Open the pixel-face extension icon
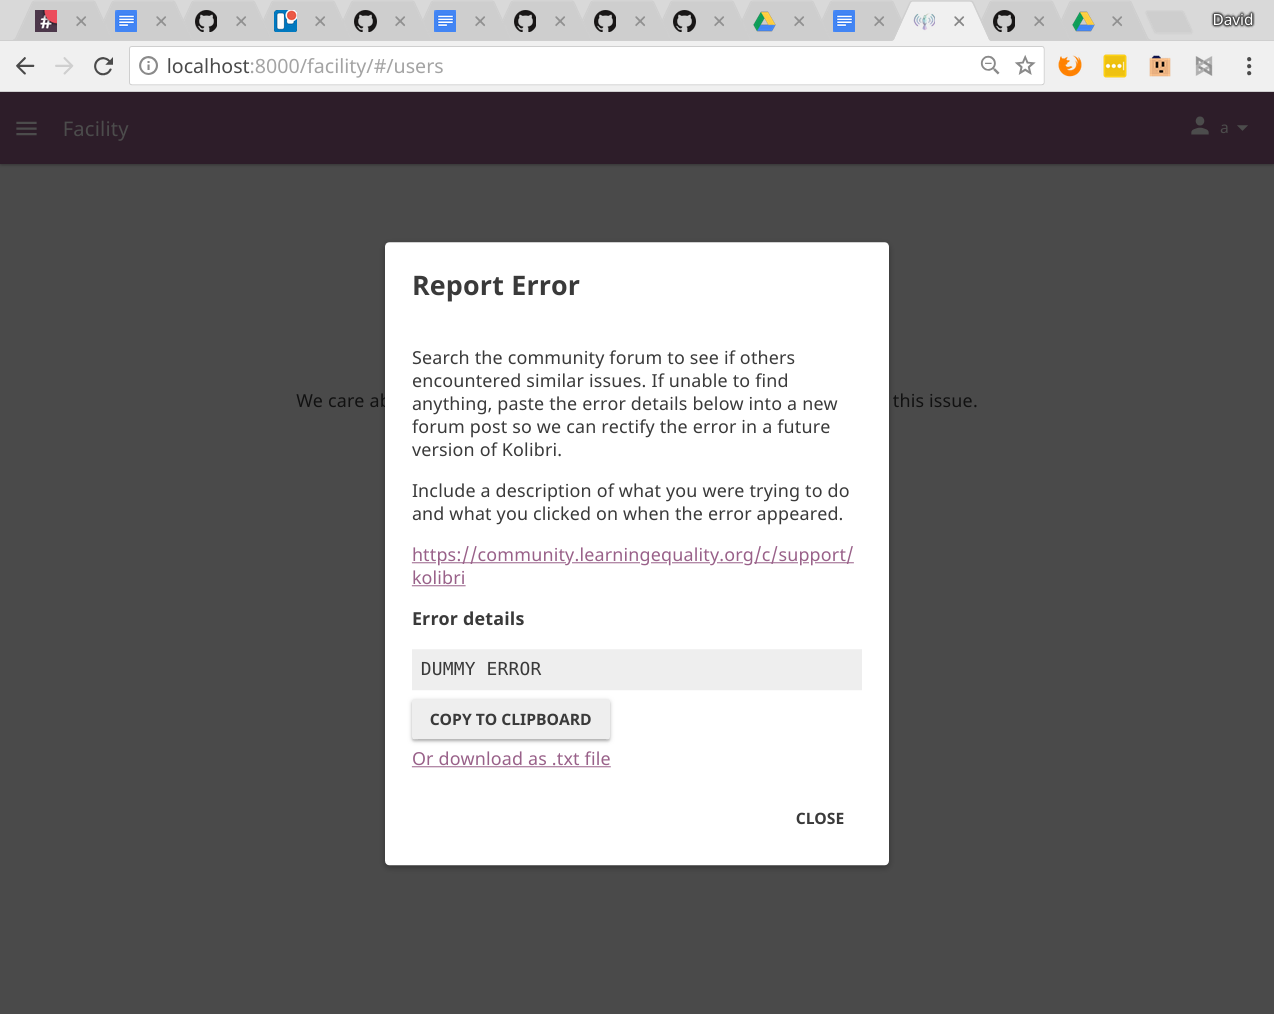Screen dimensions: 1274x1014 [x=1160, y=66]
